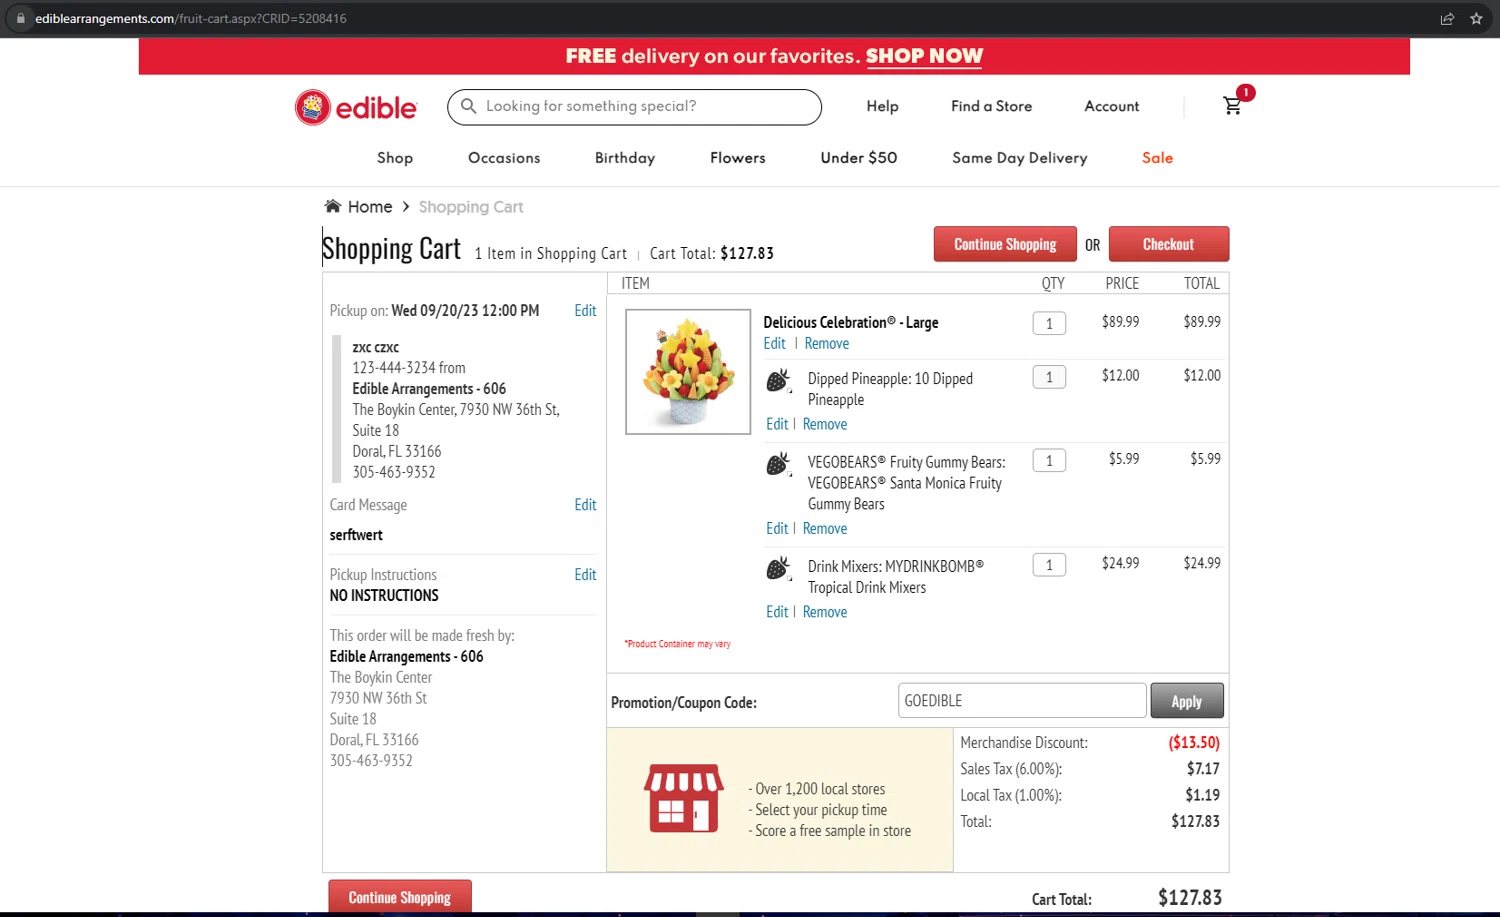Open the Account link
The width and height of the screenshot is (1500, 917).
[x=1112, y=106]
